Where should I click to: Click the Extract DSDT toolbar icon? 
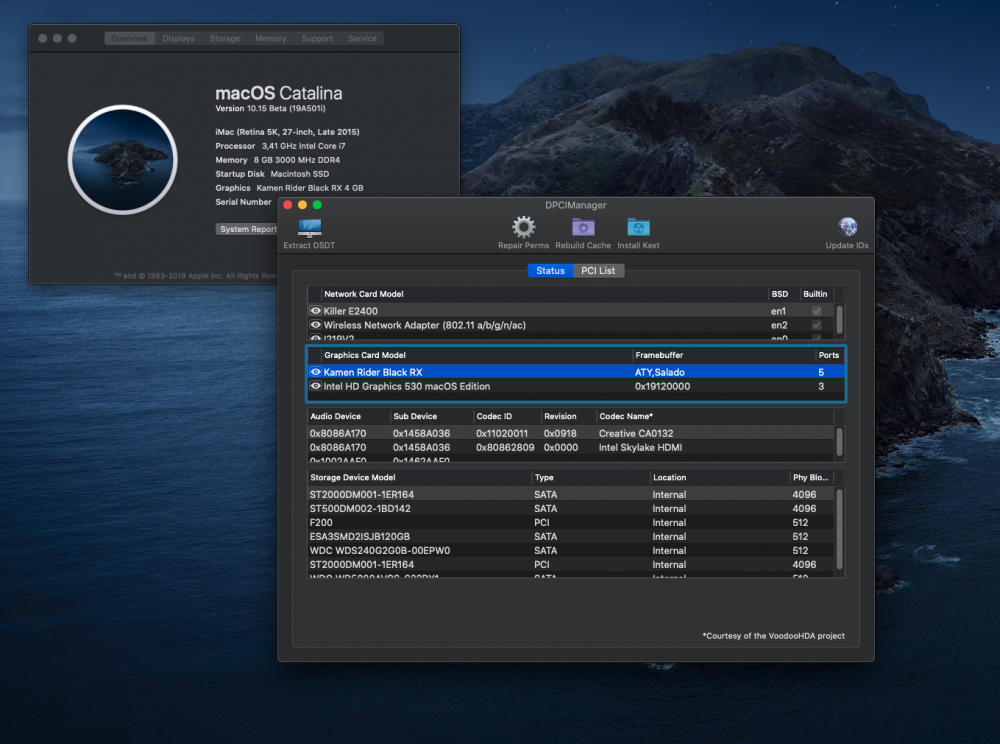pyautogui.click(x=309, y=228)
